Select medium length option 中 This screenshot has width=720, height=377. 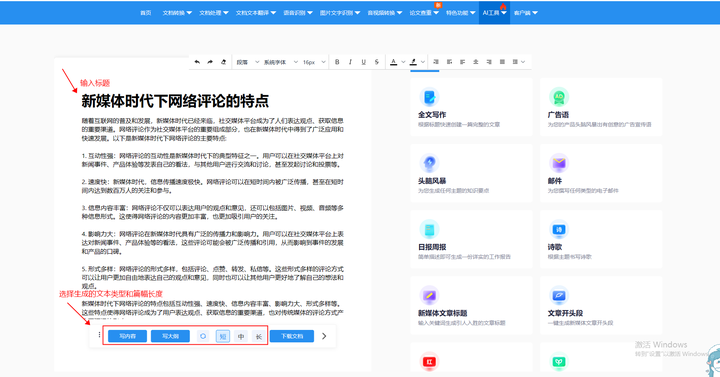pos(241,336)
